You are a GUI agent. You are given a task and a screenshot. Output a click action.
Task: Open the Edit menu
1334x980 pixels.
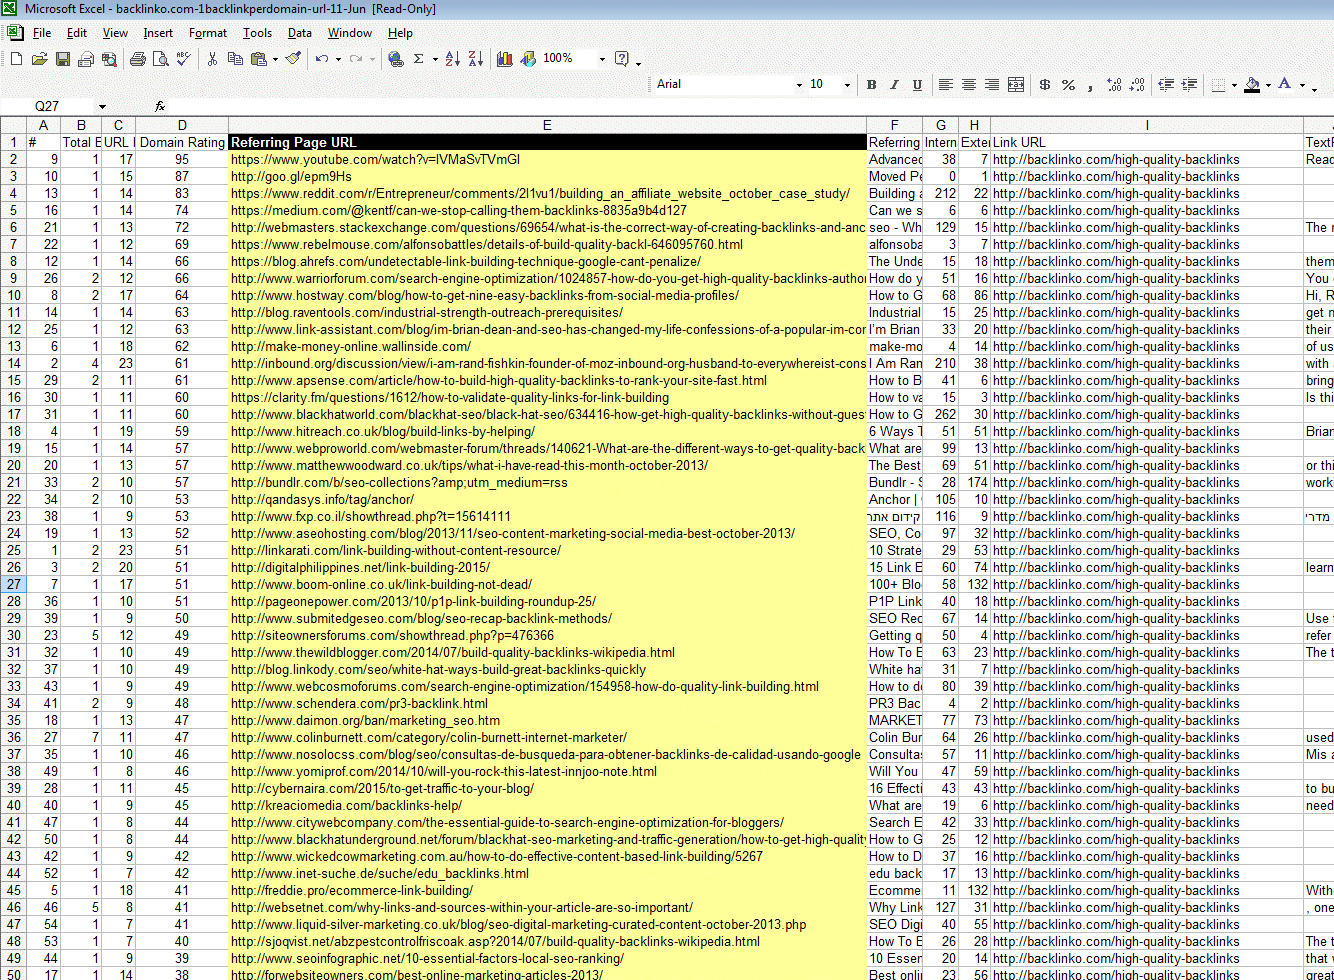pos(77,33)
